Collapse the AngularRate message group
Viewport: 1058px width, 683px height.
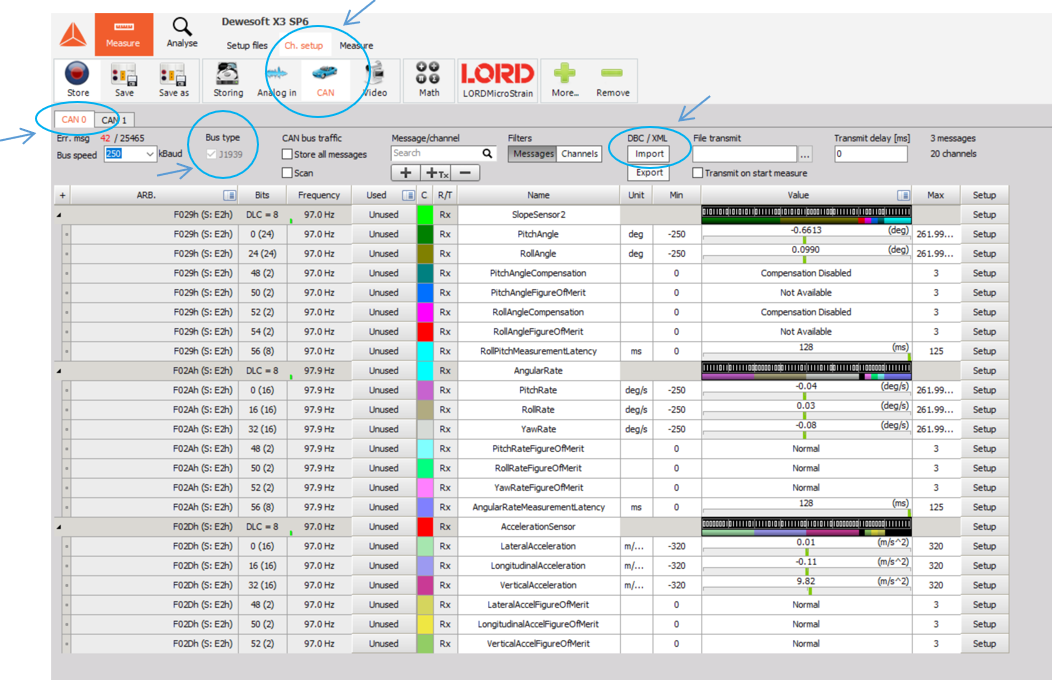click(59, 371)
